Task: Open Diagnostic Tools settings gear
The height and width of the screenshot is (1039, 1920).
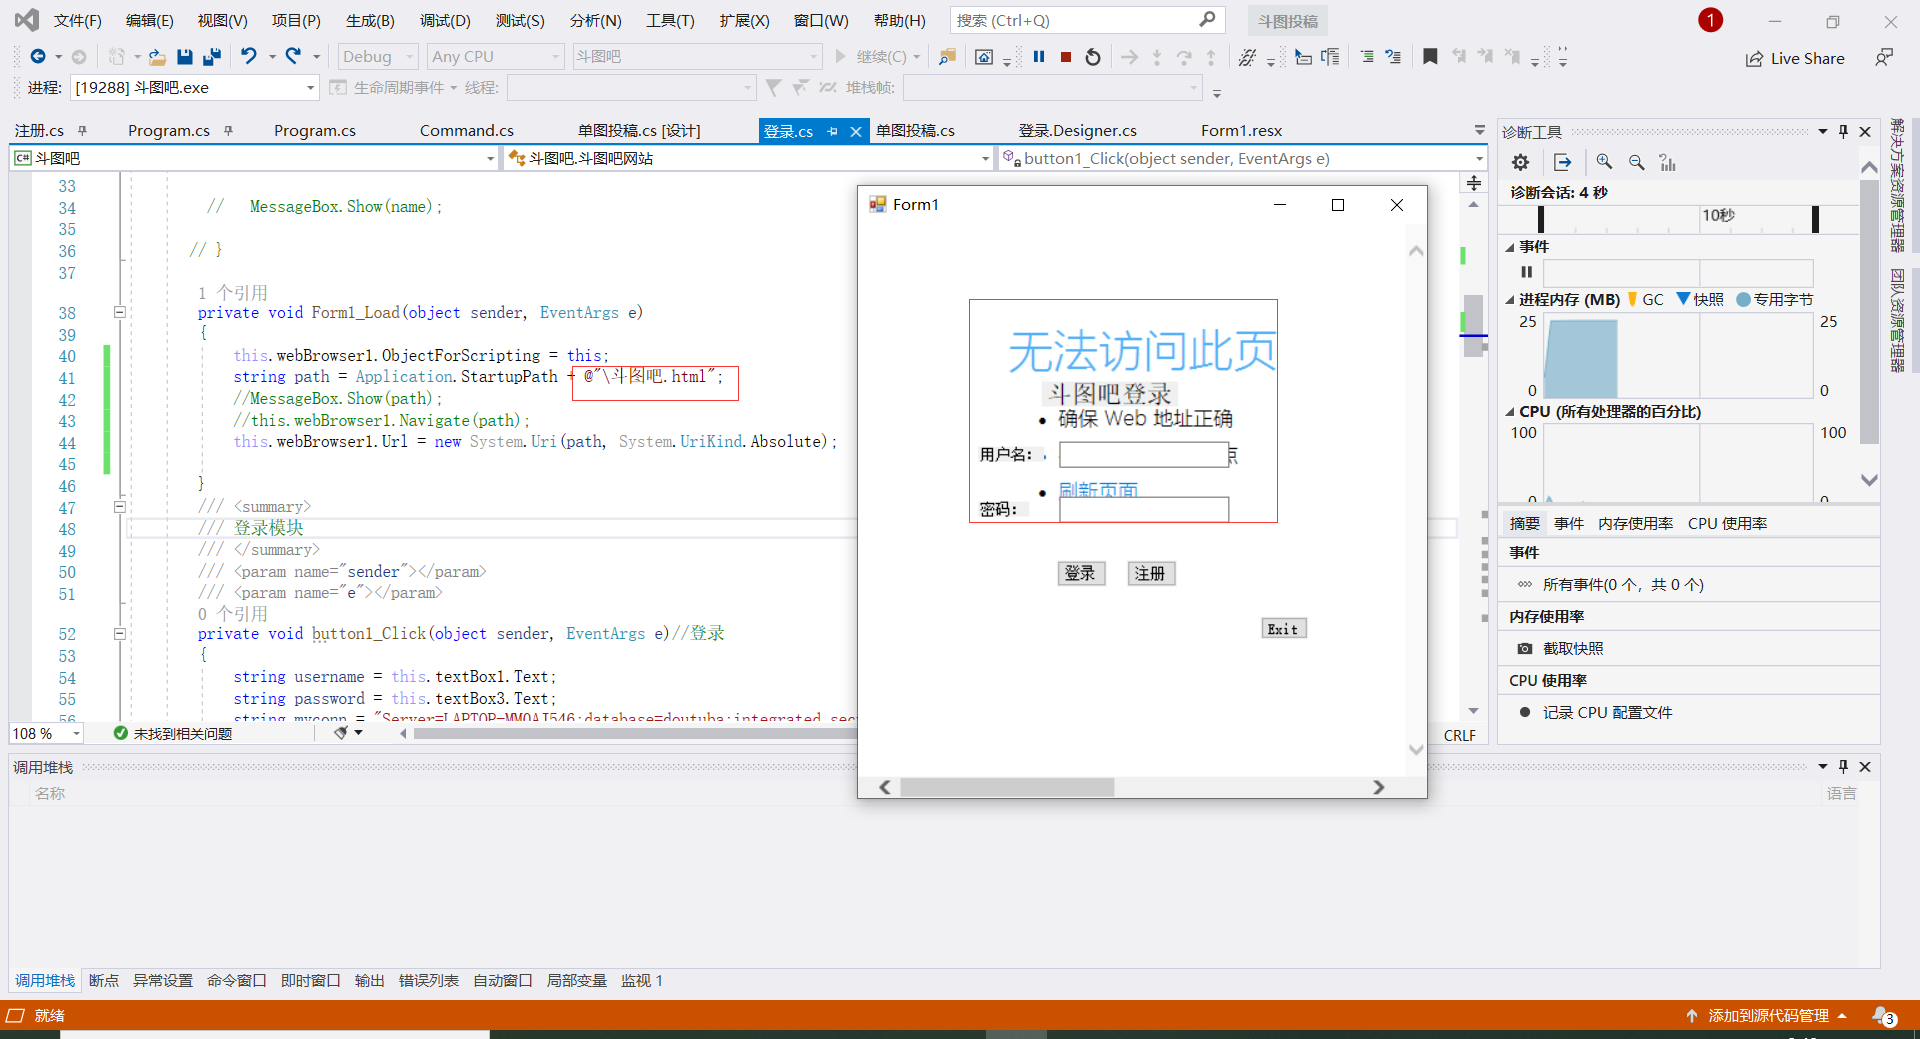Action: [x=1520, y=162]
